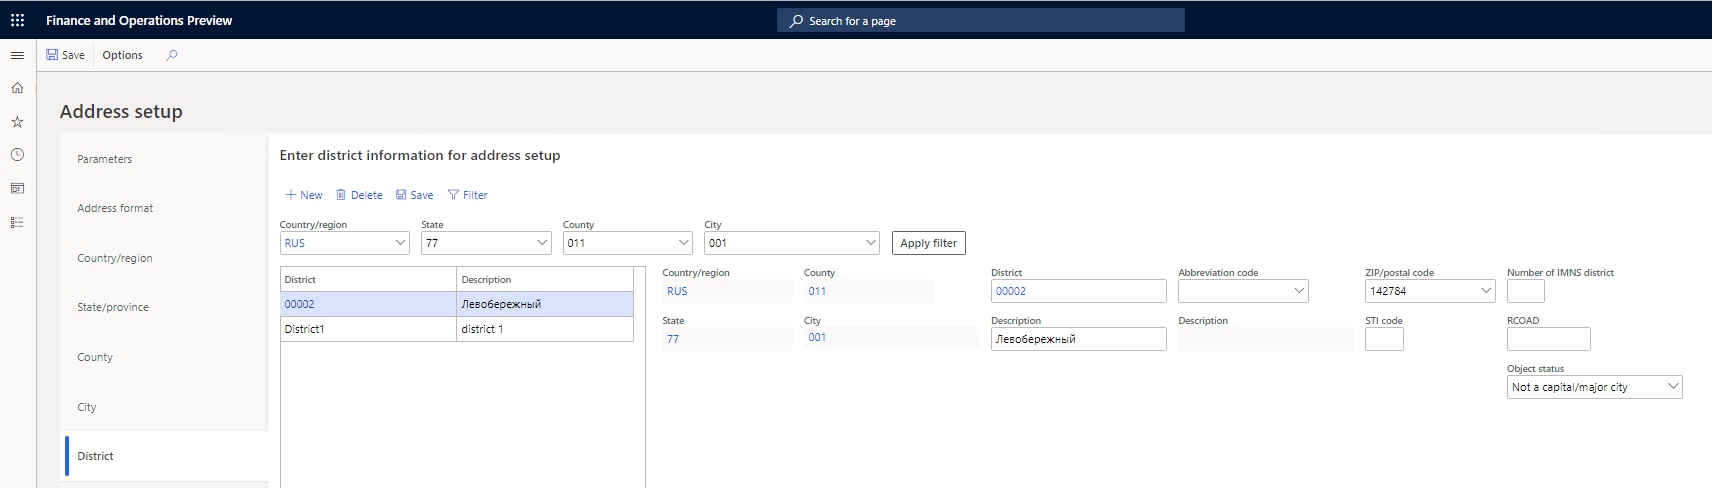Open the app launcher waffle icon

(x=17, y=20)
